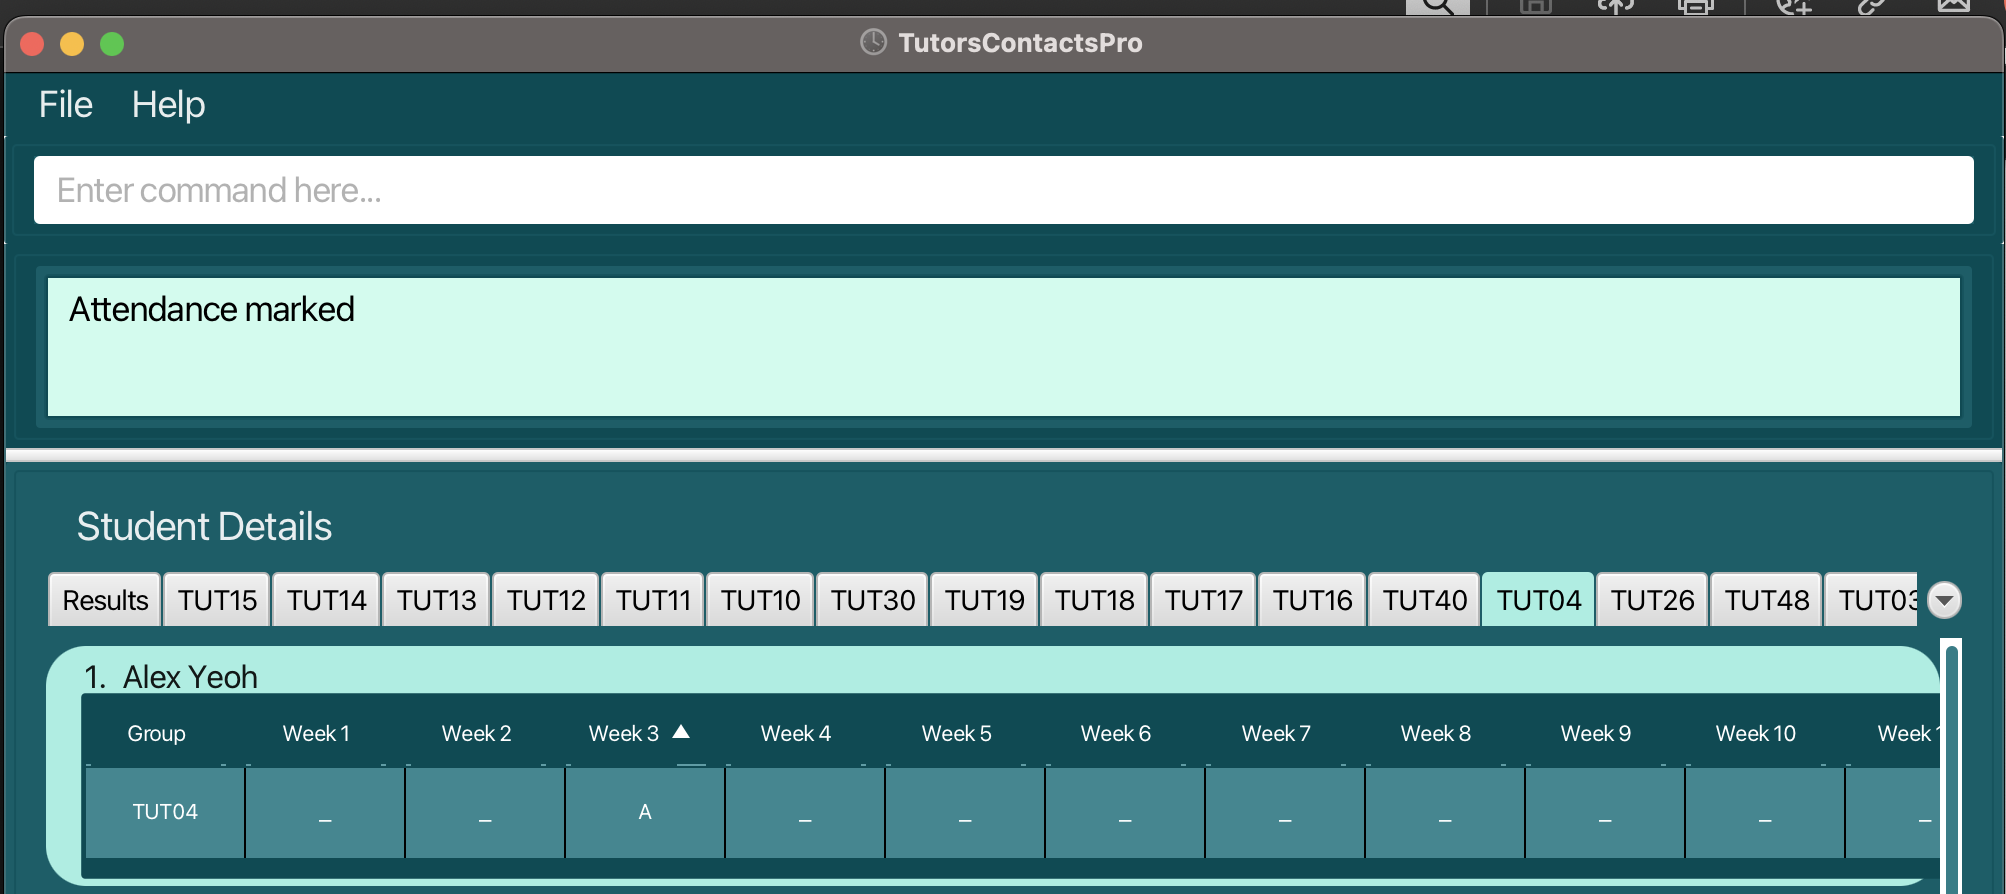Switch to the TUT30 tab

tap(872, 600)
